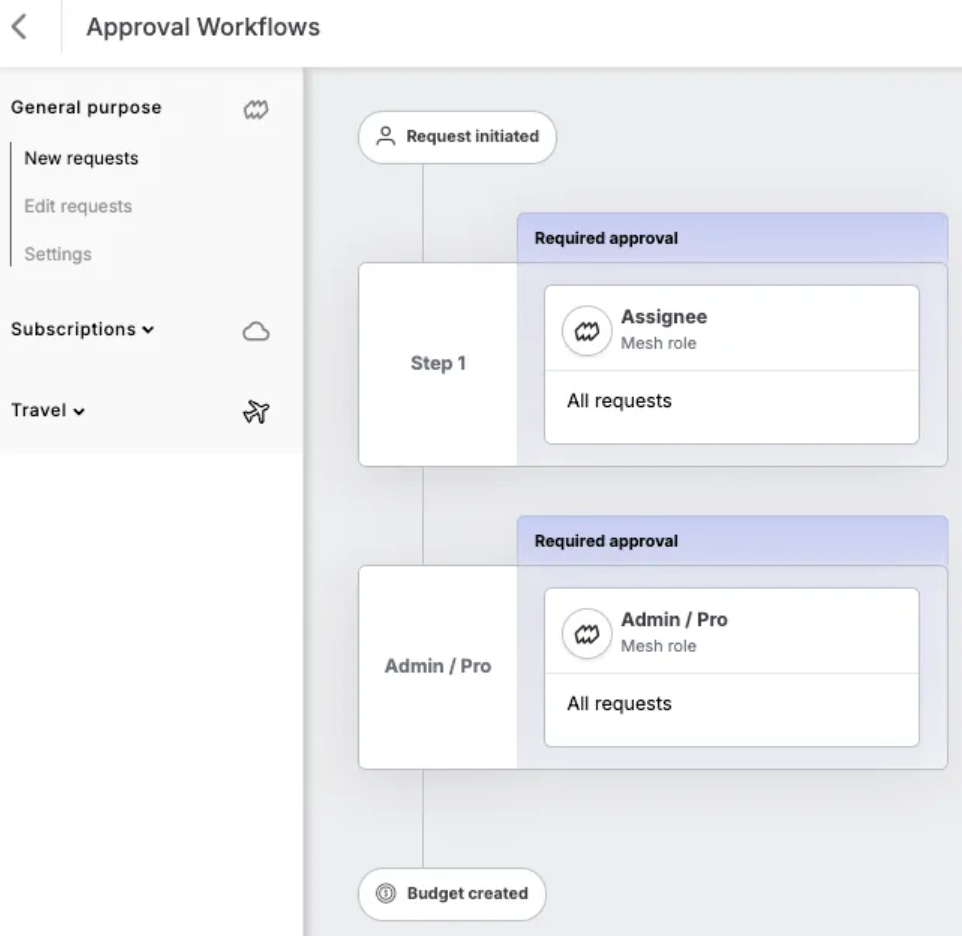Expand the Subscriptions section

tap(82, 329)
